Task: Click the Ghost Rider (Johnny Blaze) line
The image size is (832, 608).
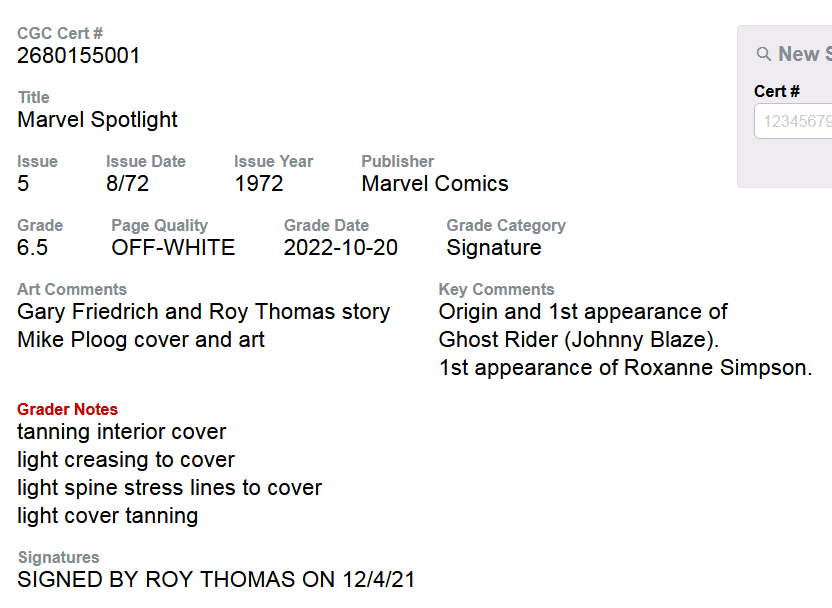Action: [579, 340]
